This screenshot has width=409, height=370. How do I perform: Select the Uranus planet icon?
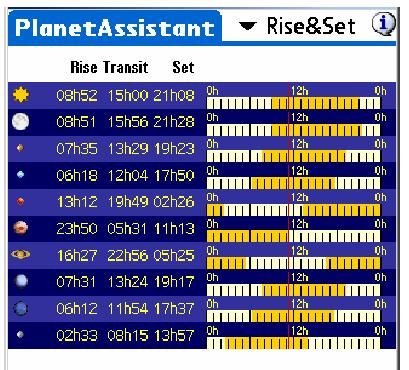coord(21,282)
